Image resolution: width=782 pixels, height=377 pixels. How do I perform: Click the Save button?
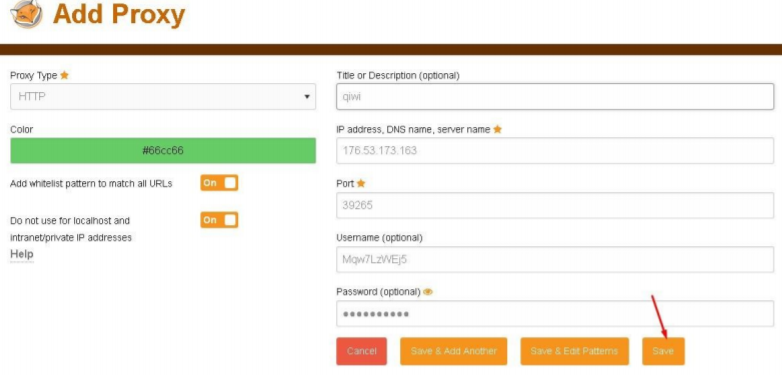[663, 351]
